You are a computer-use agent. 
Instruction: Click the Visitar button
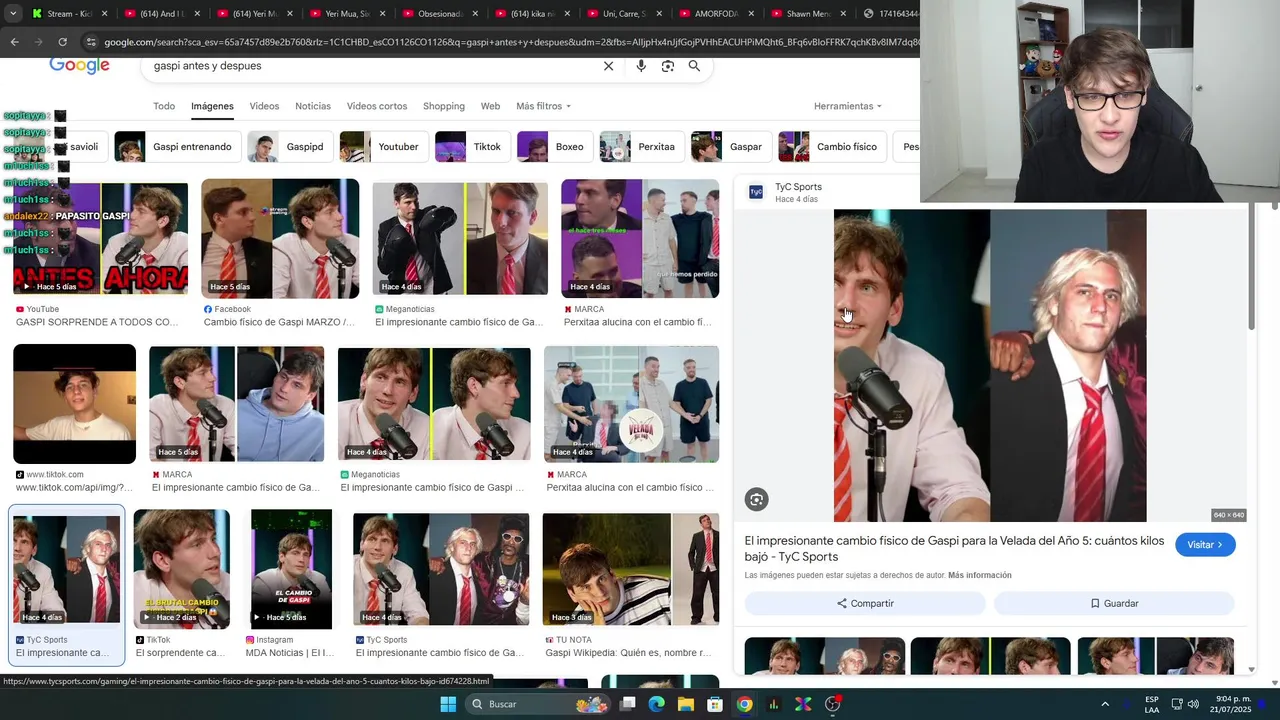coord(1205,545)
